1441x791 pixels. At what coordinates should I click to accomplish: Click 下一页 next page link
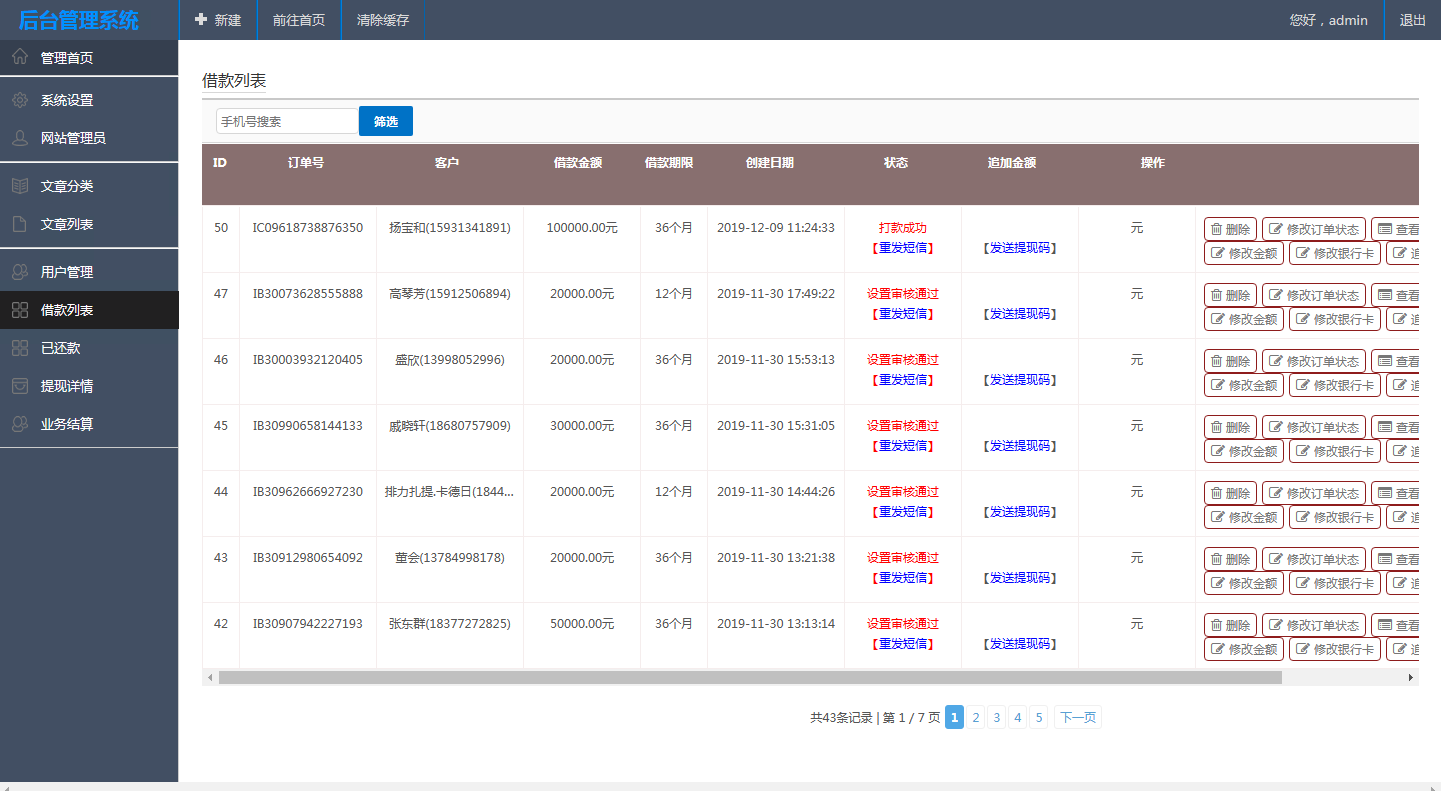tap(1078, 717)
